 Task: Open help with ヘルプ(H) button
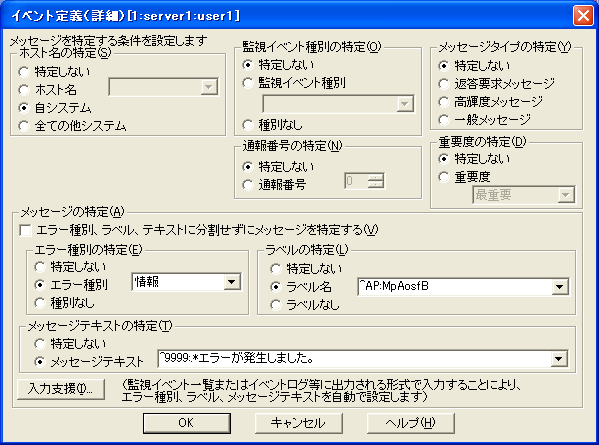(x=411, y=423)
